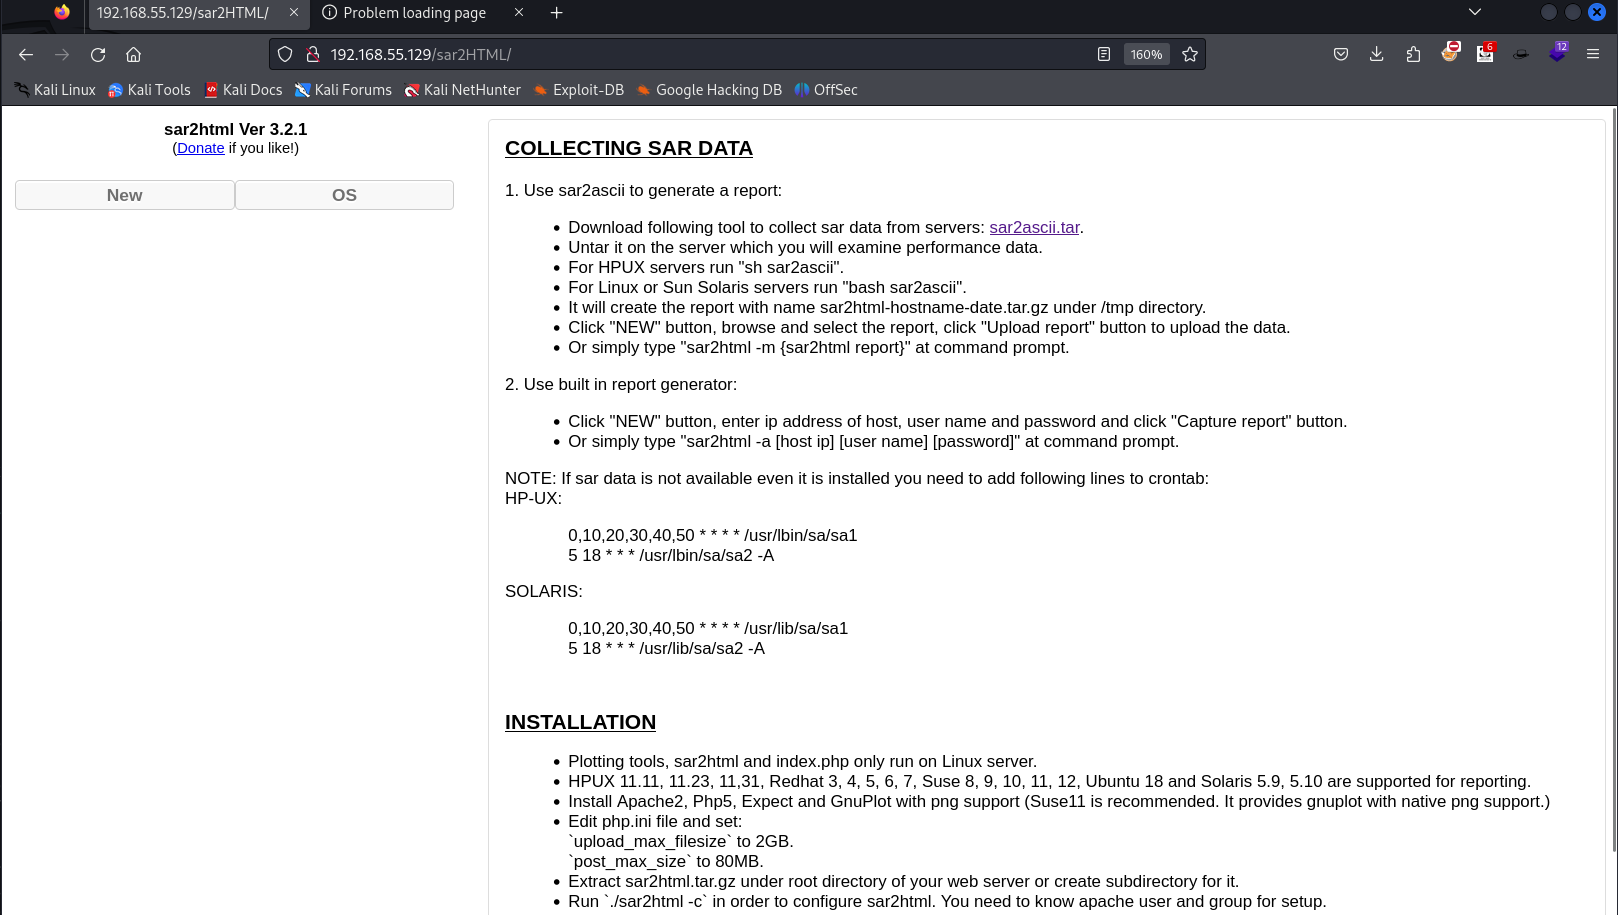Click the page vertical scrollbar
The height and width of the screenshot is (915, 1618).
pyautogui.click(x=1612, y=480)
